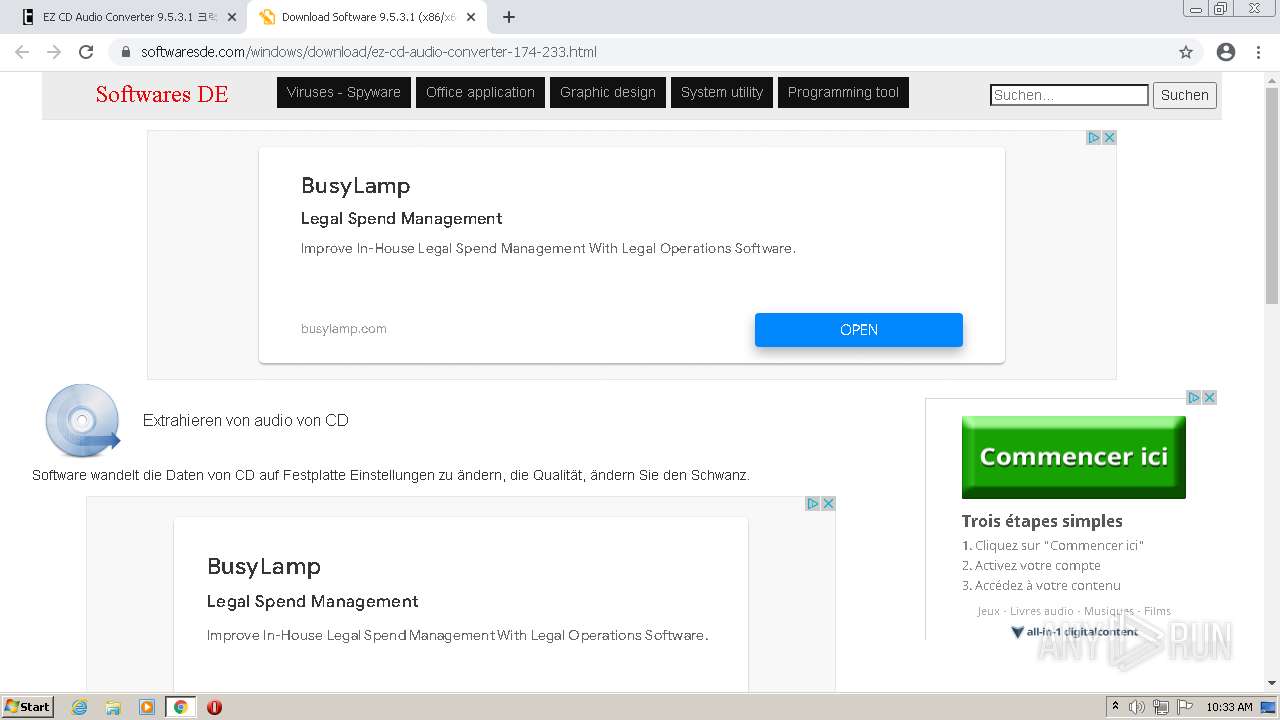This screenshot has width=1280, height=720.
Task: Close the sidebar Commencer ici ad
Action: 1209,398
